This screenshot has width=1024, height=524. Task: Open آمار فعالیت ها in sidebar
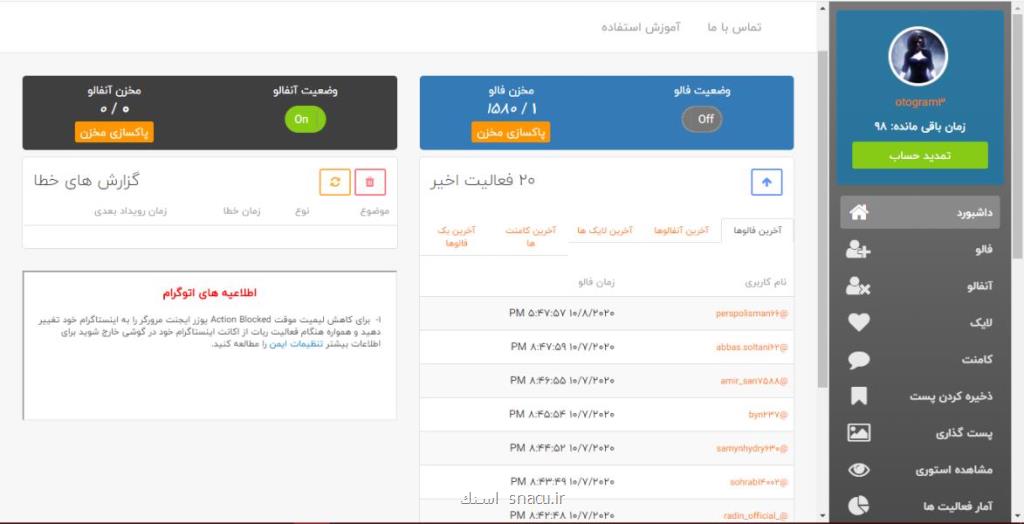coord(920,506)
